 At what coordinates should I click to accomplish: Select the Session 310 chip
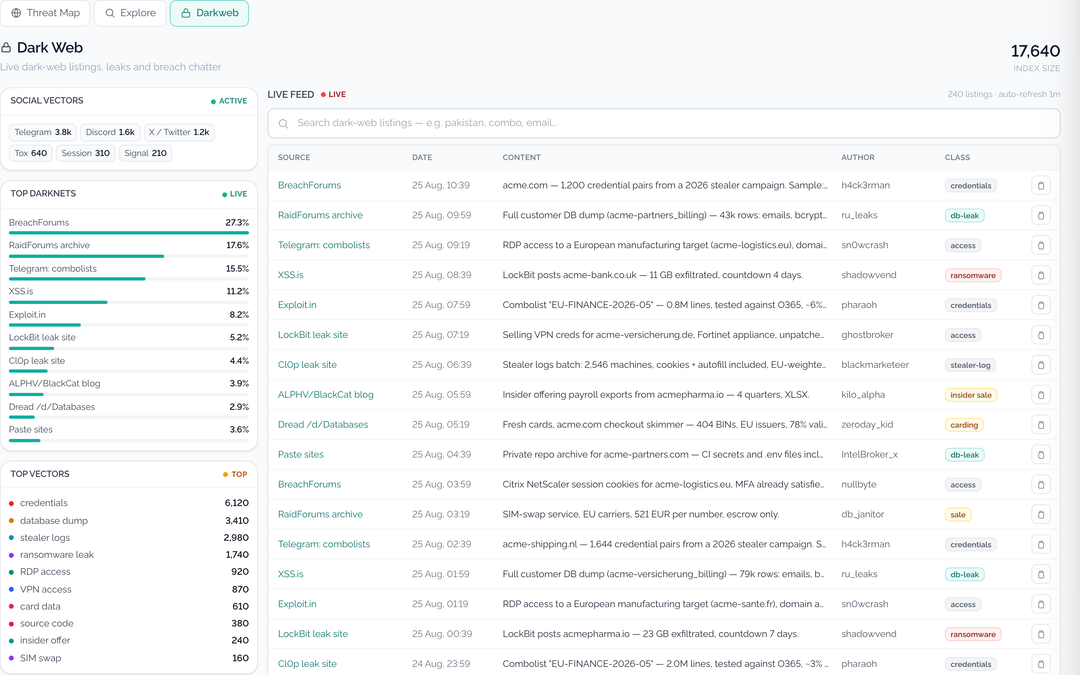pyautogui.click(x=85, y=153)
